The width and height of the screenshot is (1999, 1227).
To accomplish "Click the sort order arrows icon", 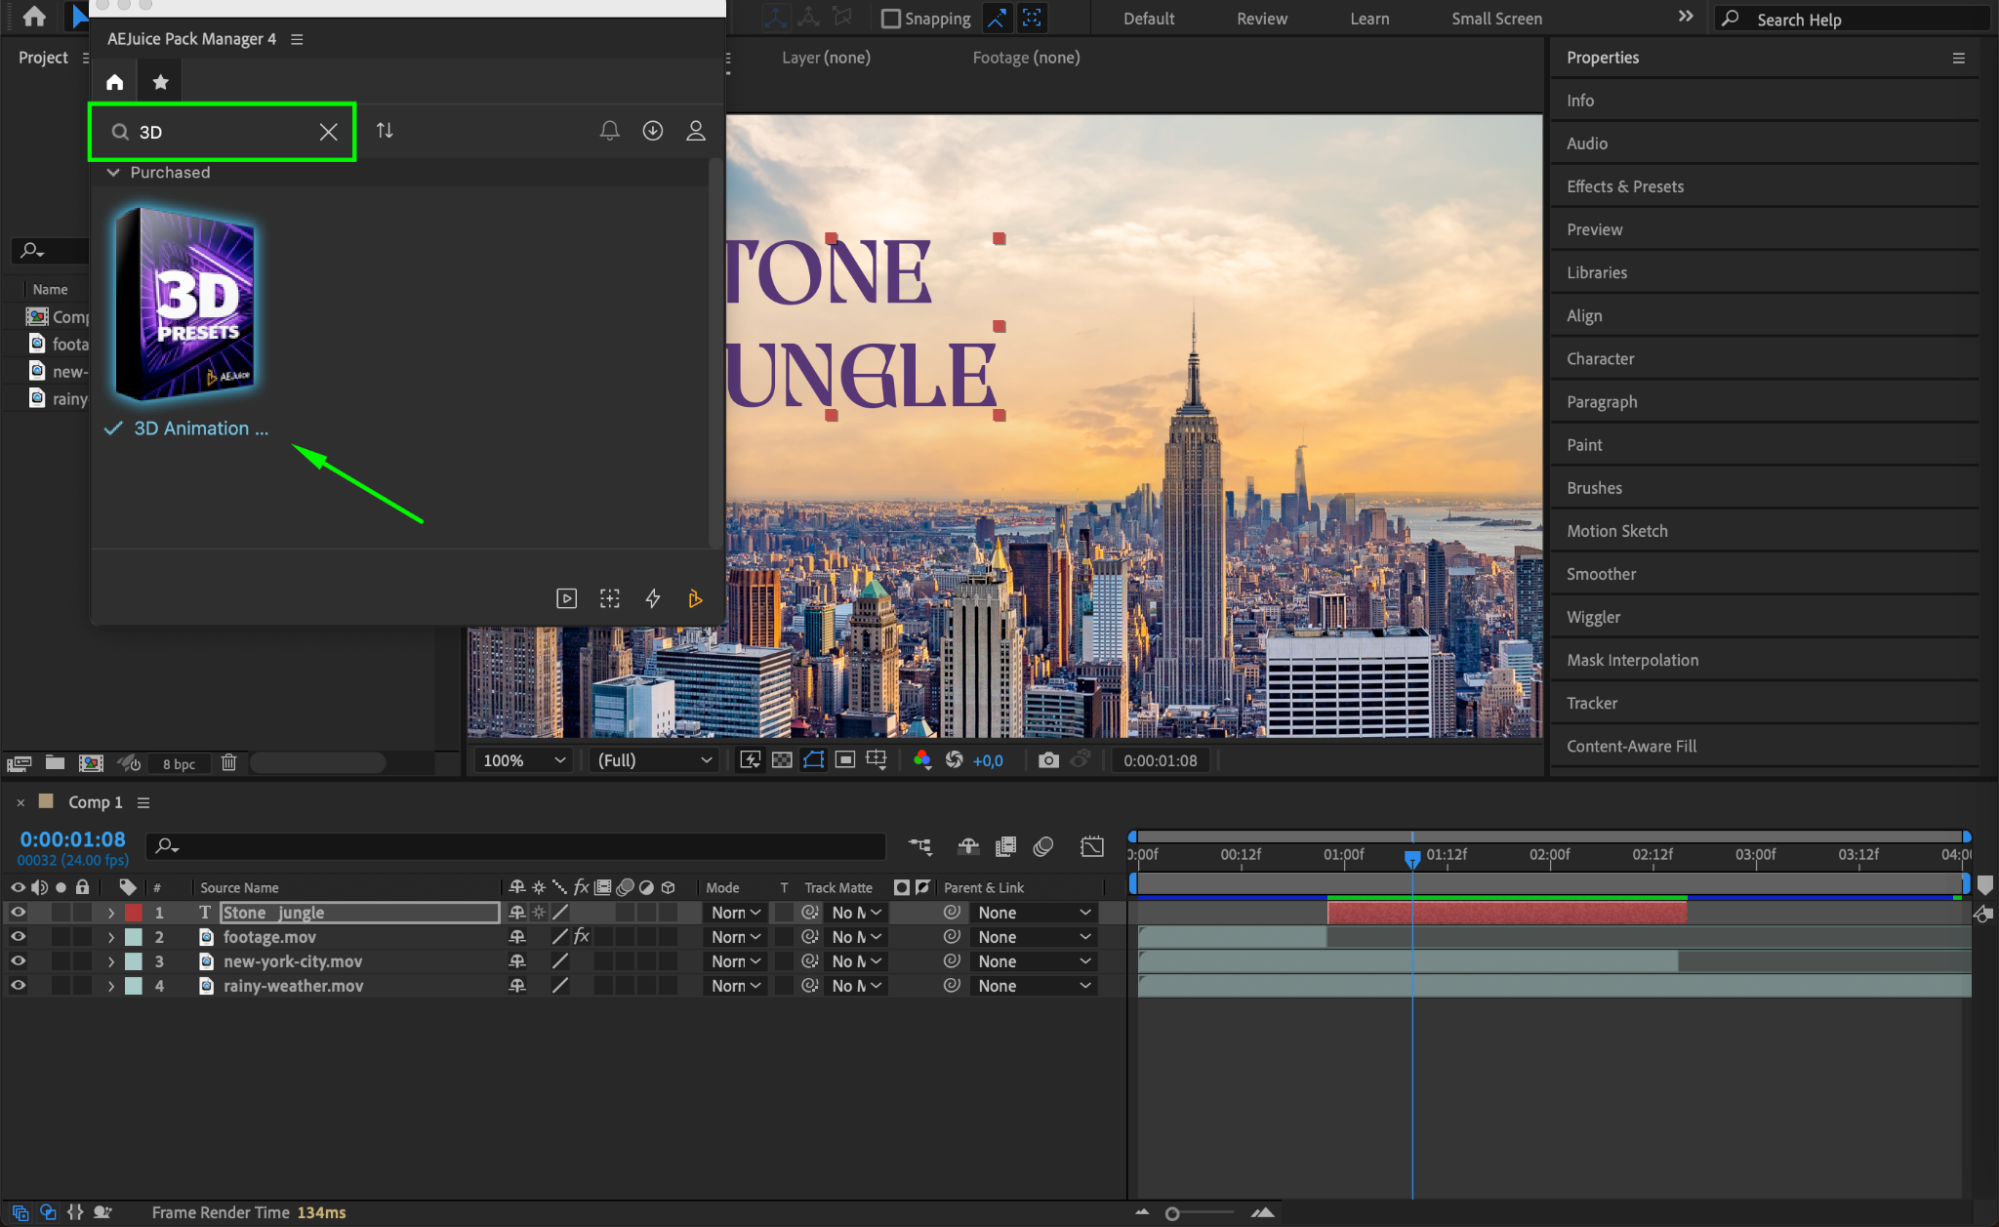I will pyautogui.click(x=384, y=131).
